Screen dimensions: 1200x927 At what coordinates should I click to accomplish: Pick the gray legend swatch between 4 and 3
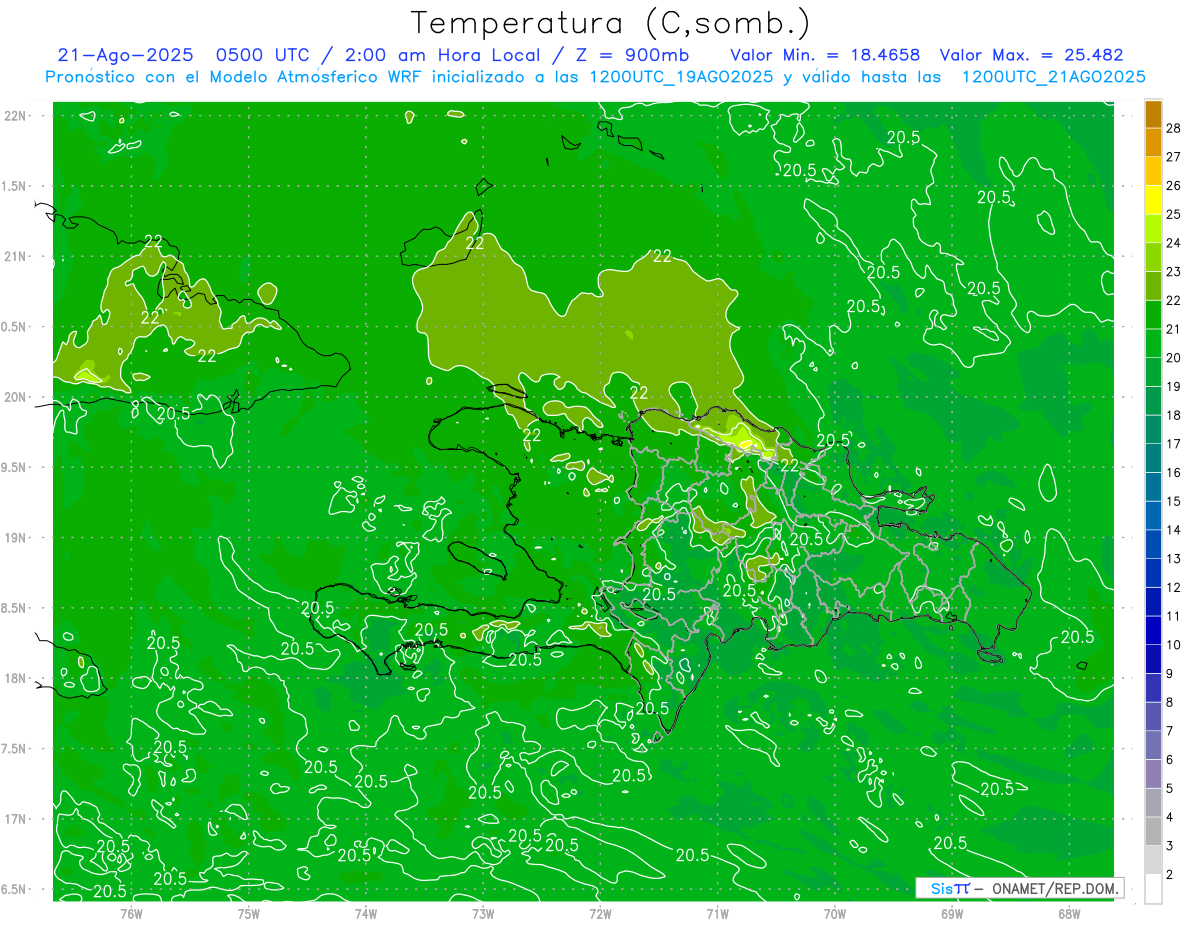(1153, 831)
